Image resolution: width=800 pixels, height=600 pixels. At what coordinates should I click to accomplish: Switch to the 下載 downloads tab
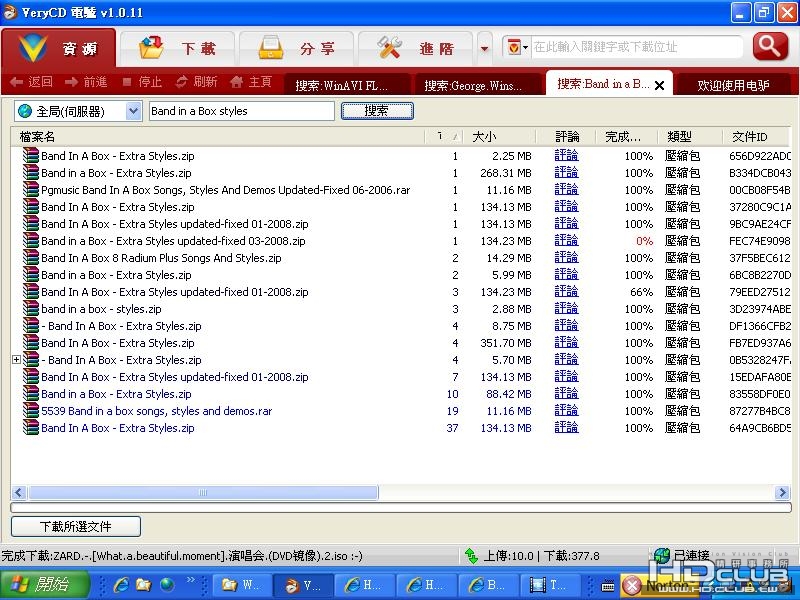pos(178,48)
